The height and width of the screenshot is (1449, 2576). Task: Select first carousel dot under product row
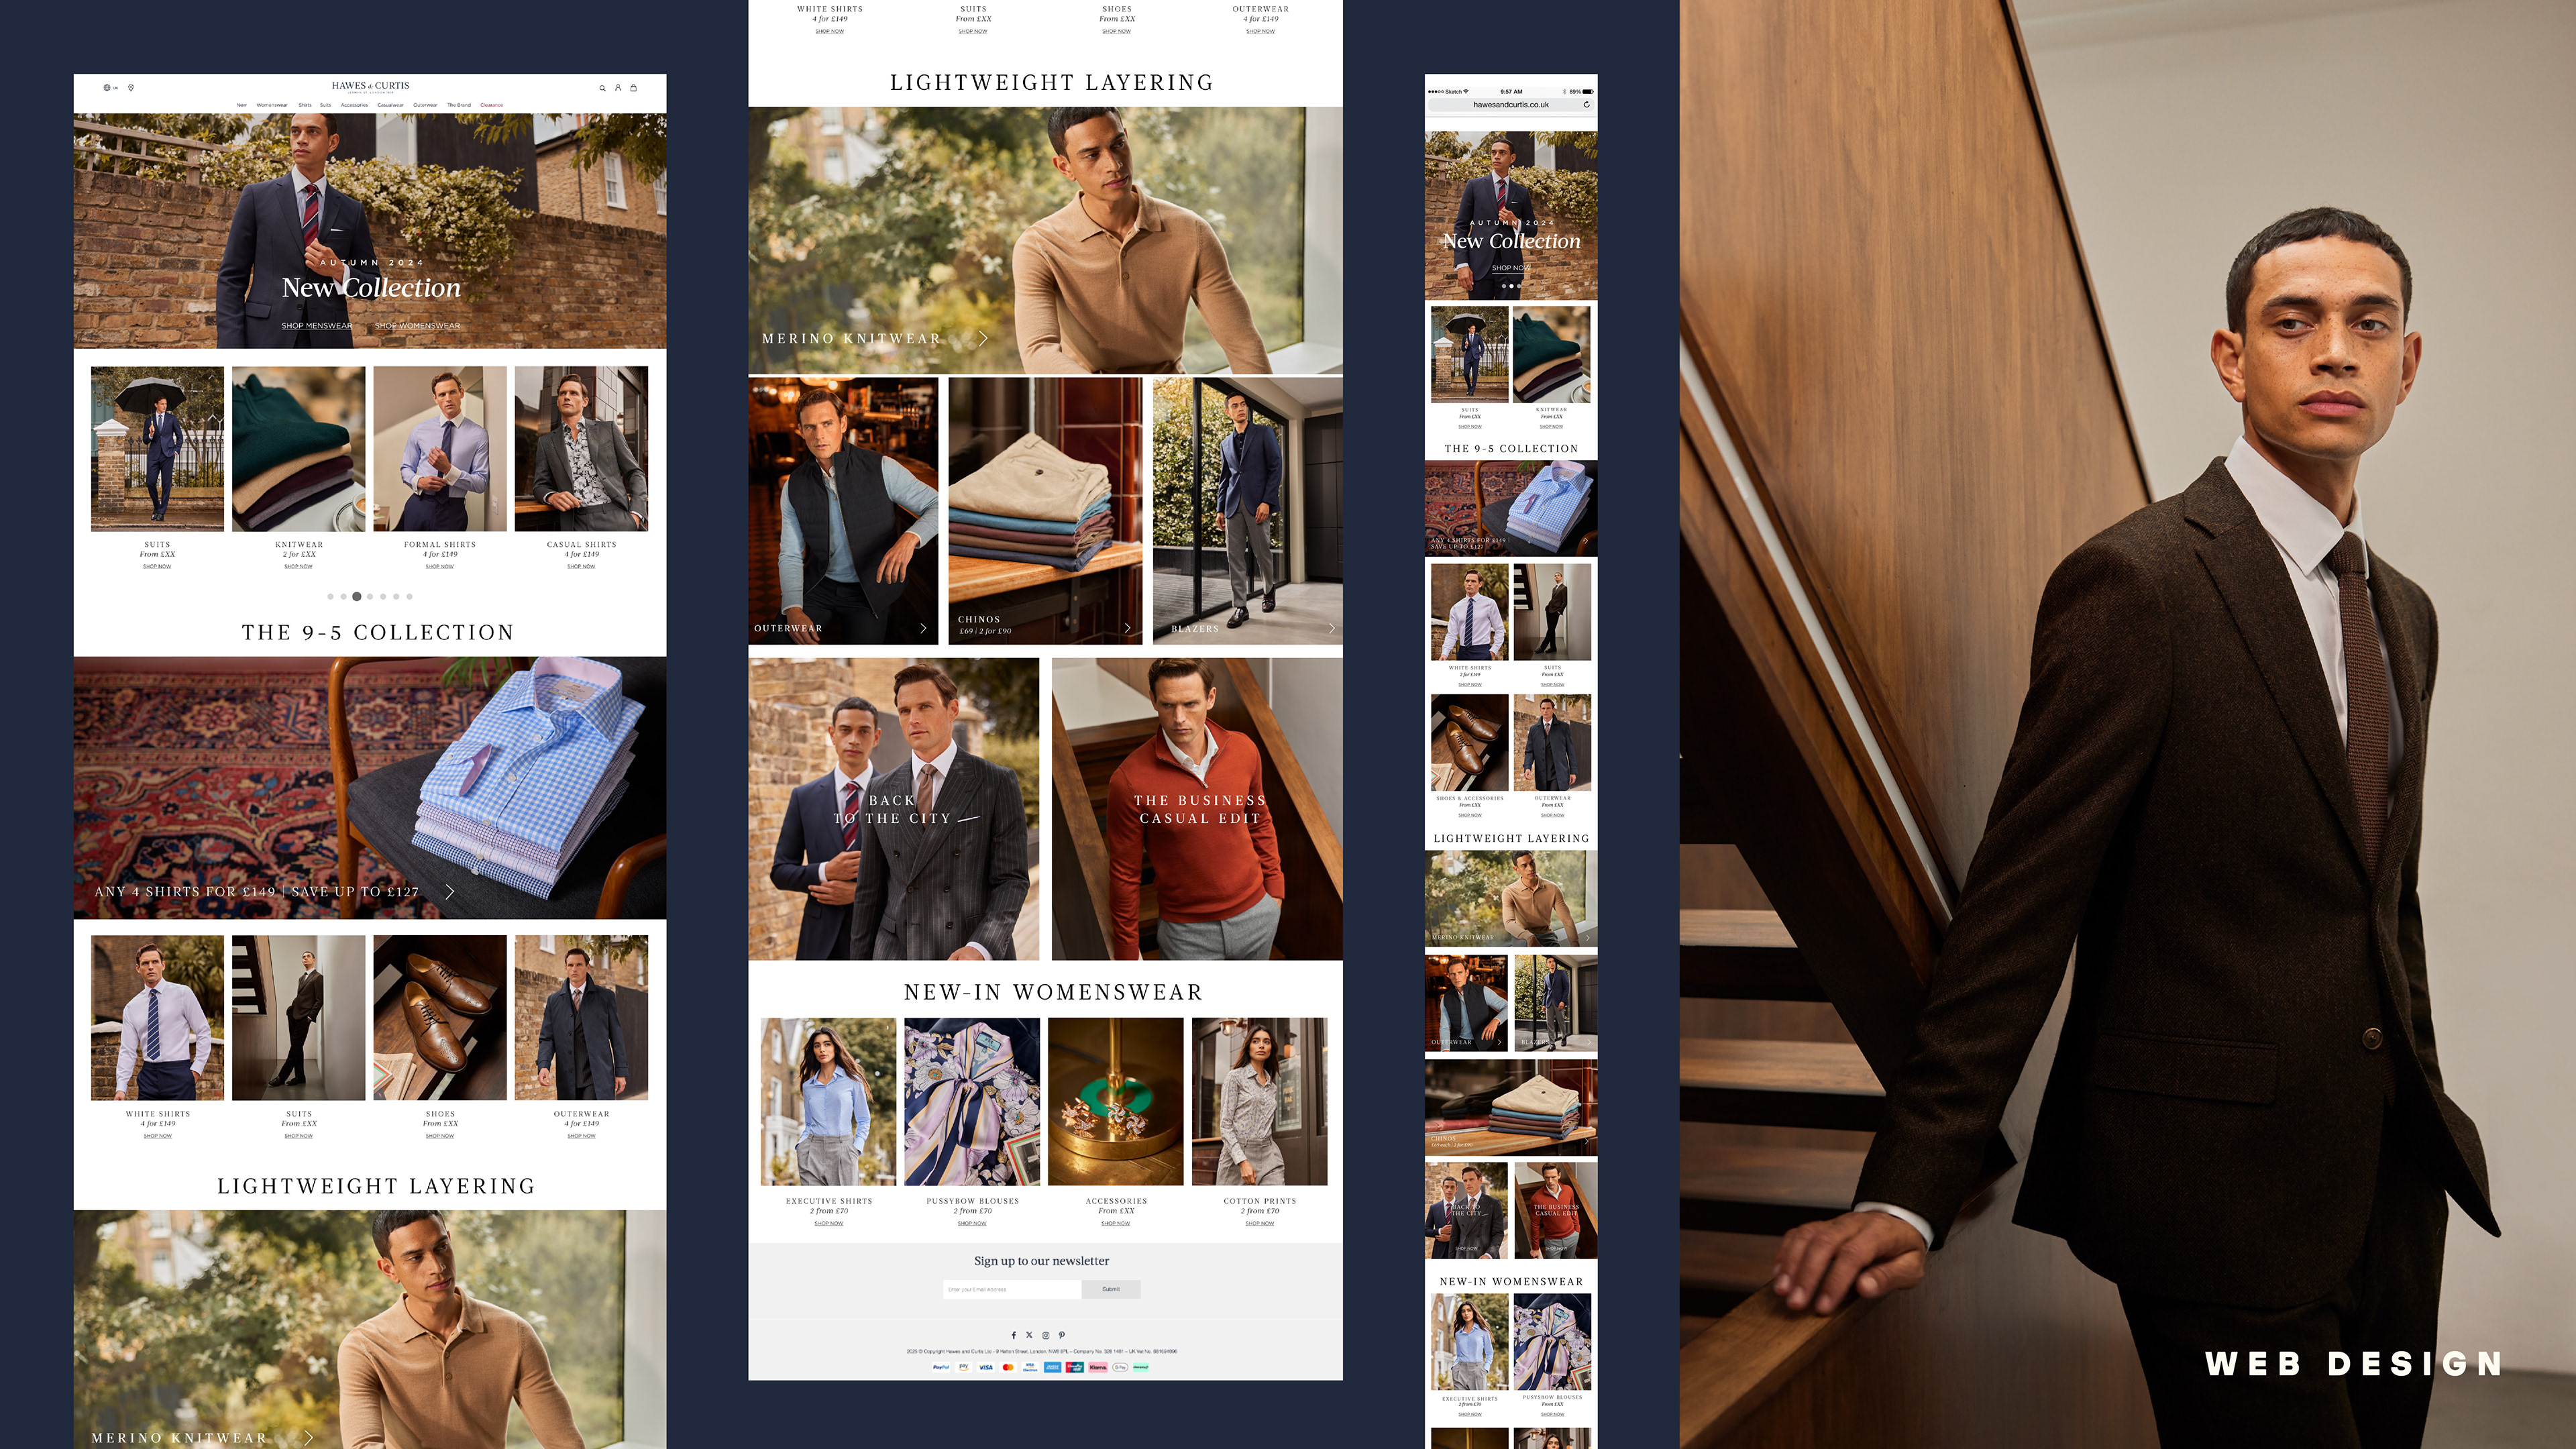pos(330,596)
